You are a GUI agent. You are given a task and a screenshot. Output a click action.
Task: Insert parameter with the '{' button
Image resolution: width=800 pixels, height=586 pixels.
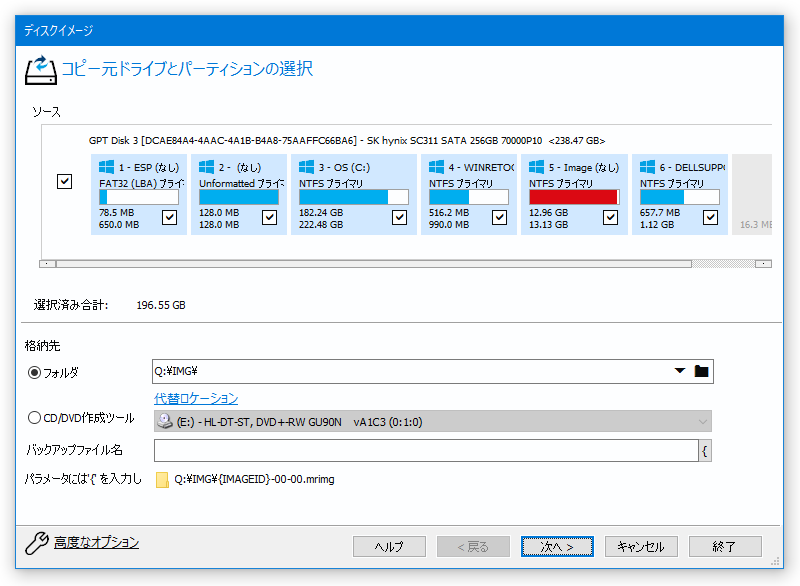(705, 451)
